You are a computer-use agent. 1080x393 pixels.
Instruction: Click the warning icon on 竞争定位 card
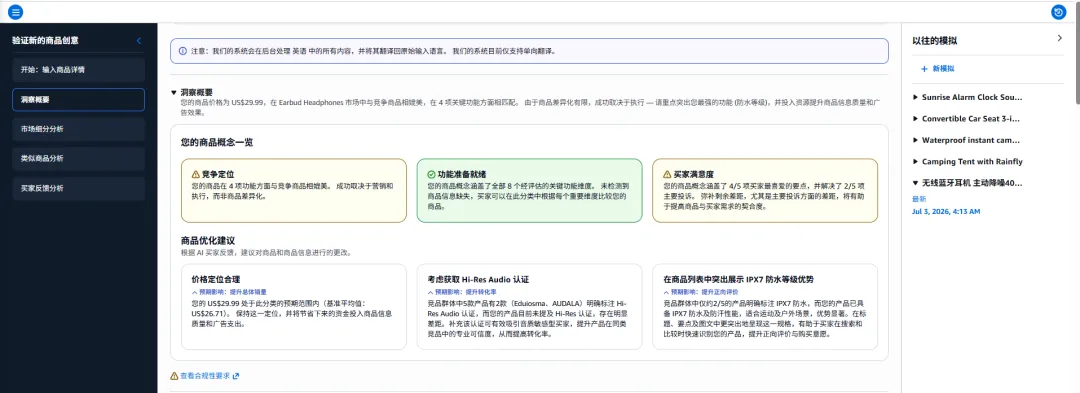pos(196,175)
